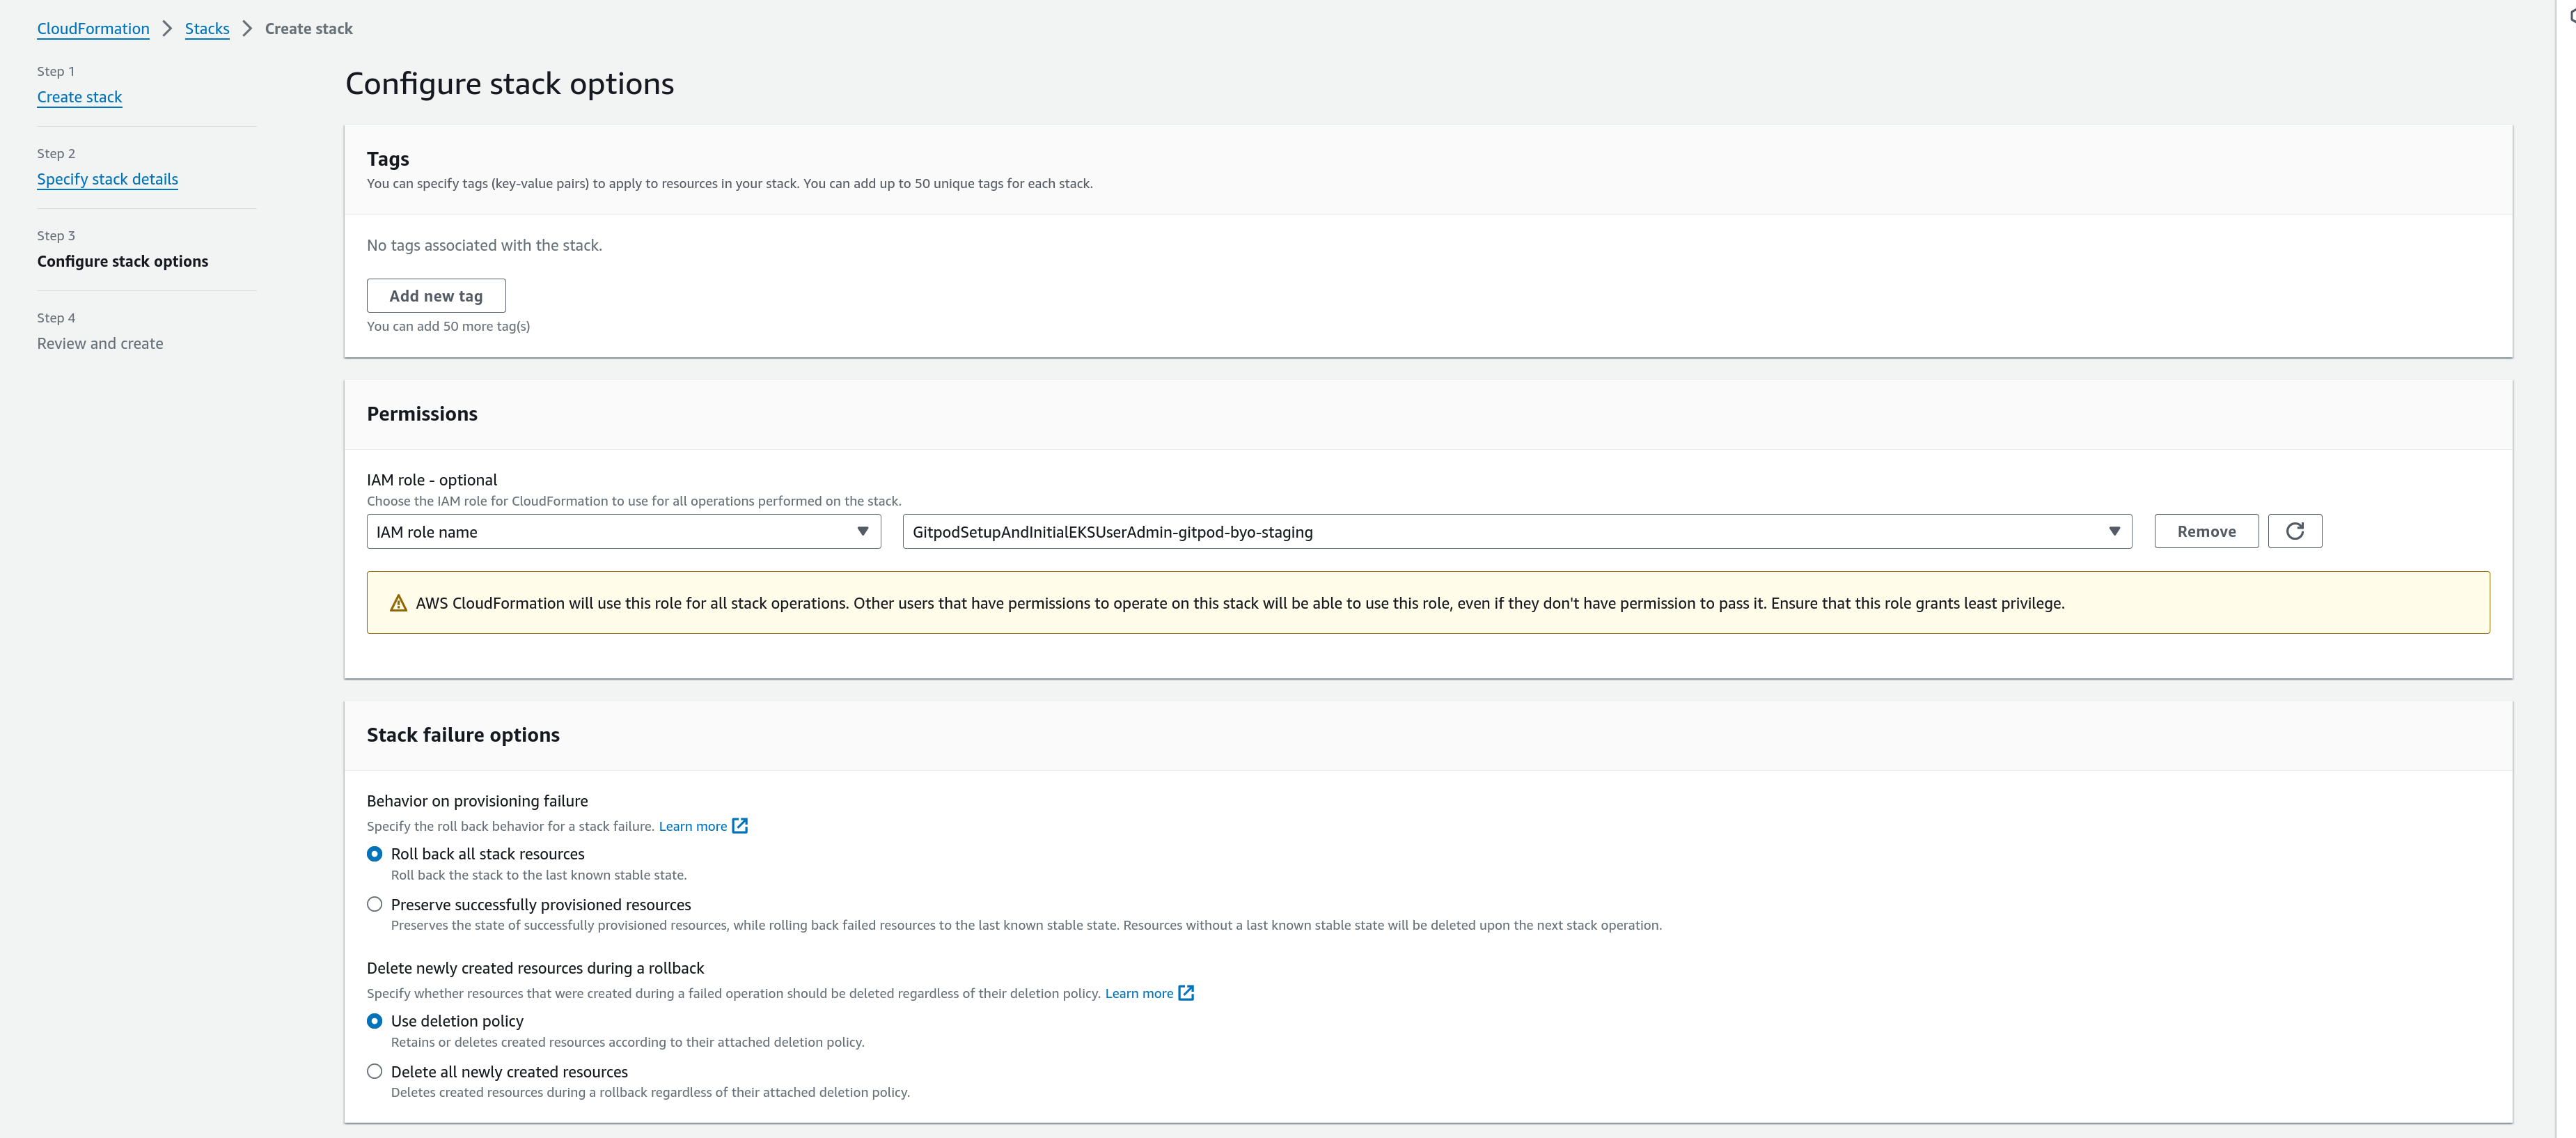Select Preserve successfully provisioned resources option
Viewport: 2576px width, 1138px height.
pyautogui.click(x=375, y=905)
